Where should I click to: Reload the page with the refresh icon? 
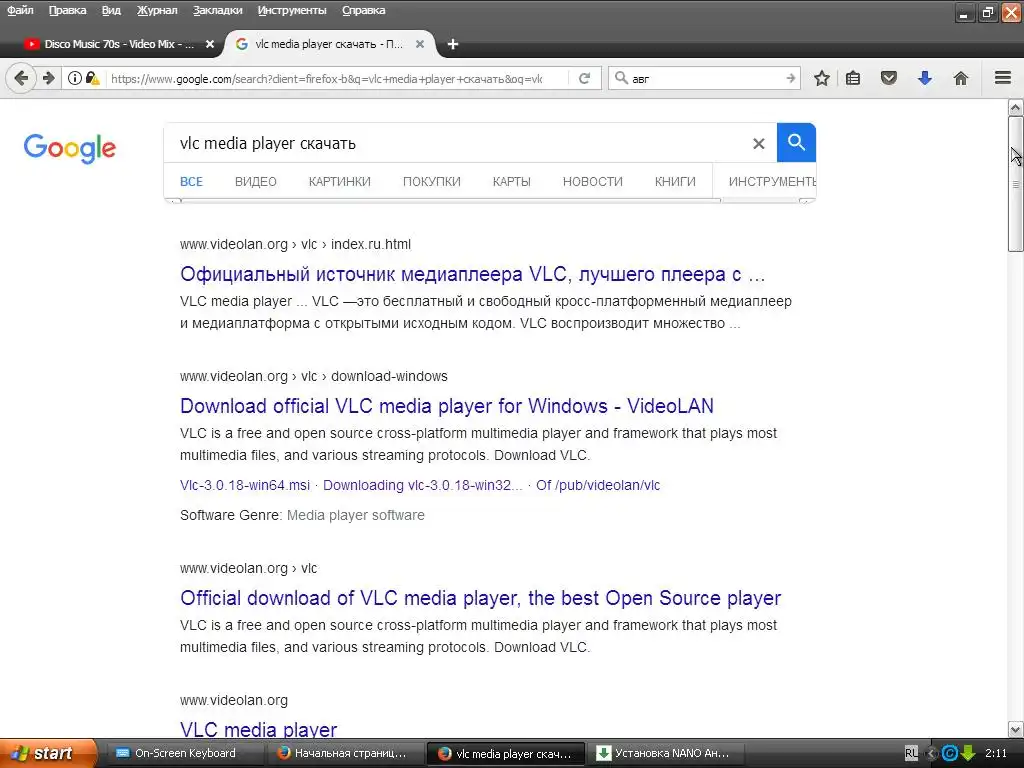pos(584,78)
